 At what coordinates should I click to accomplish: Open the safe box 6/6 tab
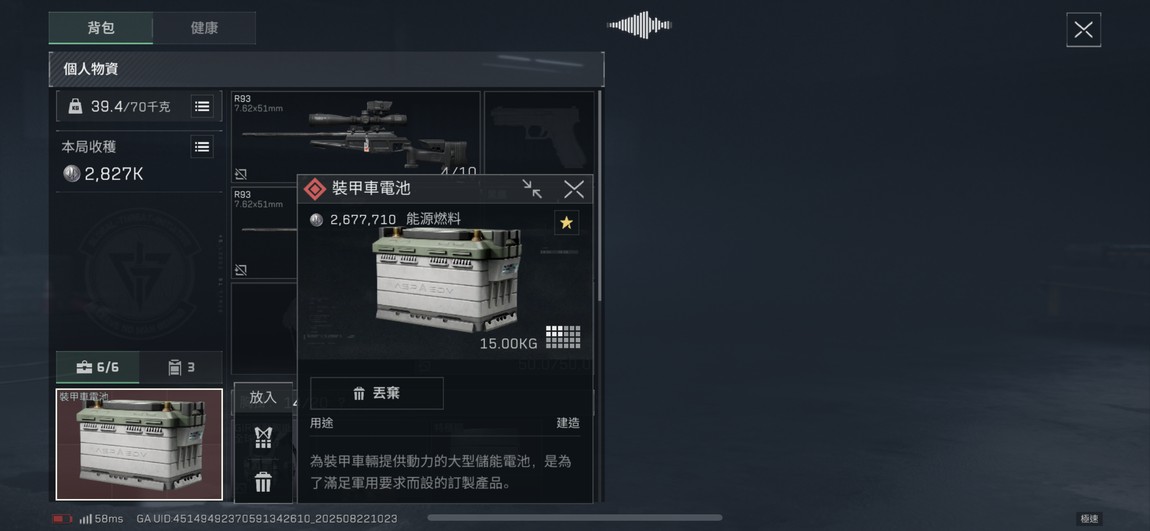tap(98, 367)
